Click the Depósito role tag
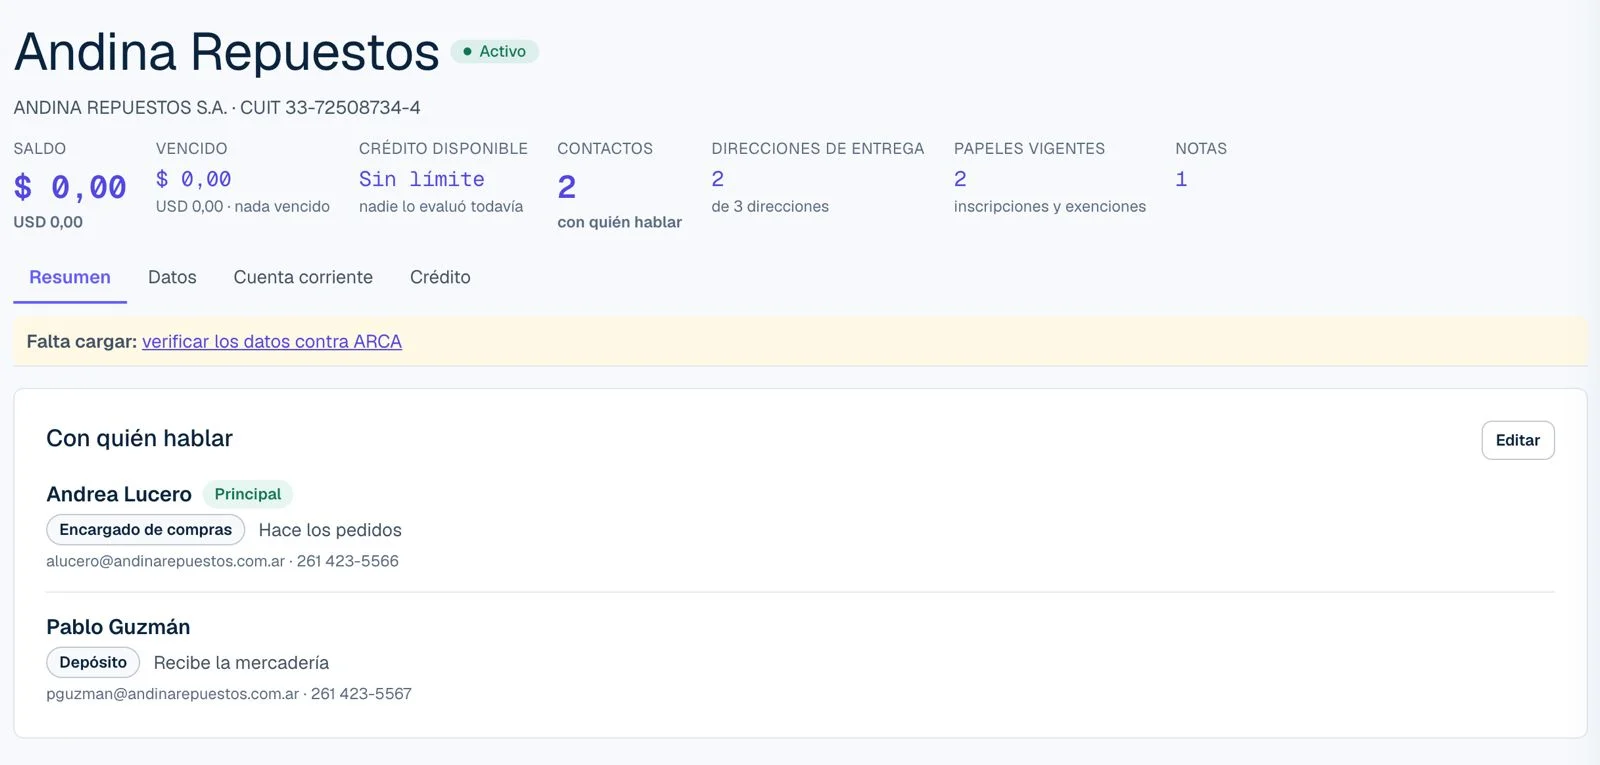Viewport: 1600px width, 765px height. (93, 662)
